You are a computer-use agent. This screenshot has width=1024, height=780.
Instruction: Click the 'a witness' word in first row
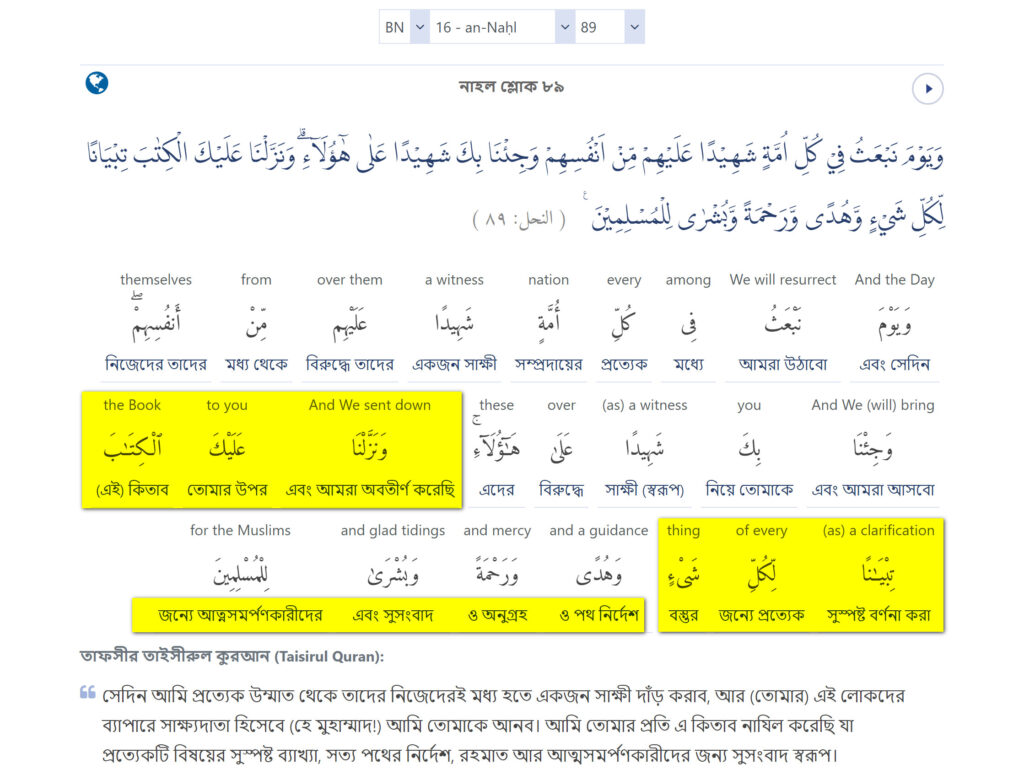[x=454, y=324]
